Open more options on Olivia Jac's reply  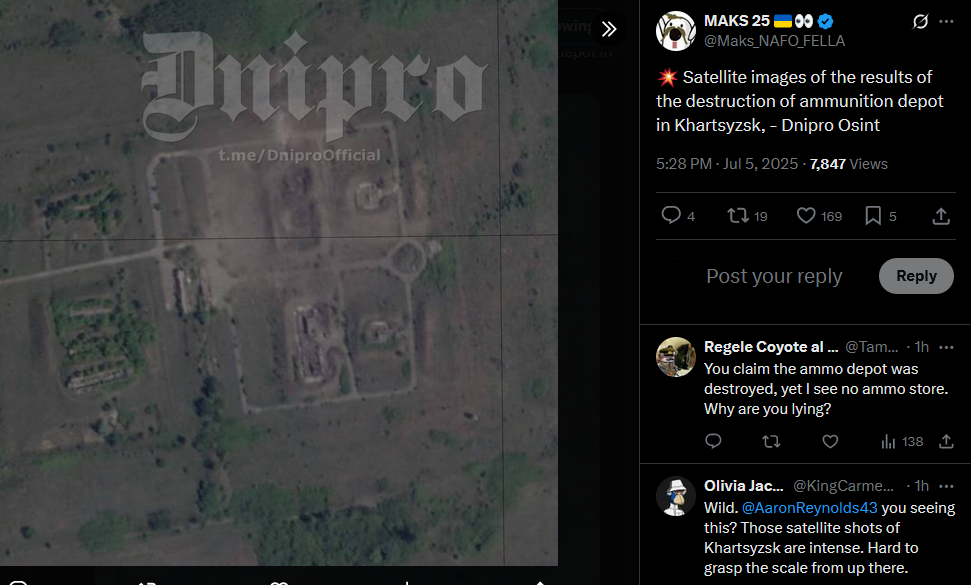tap(946, 486)
